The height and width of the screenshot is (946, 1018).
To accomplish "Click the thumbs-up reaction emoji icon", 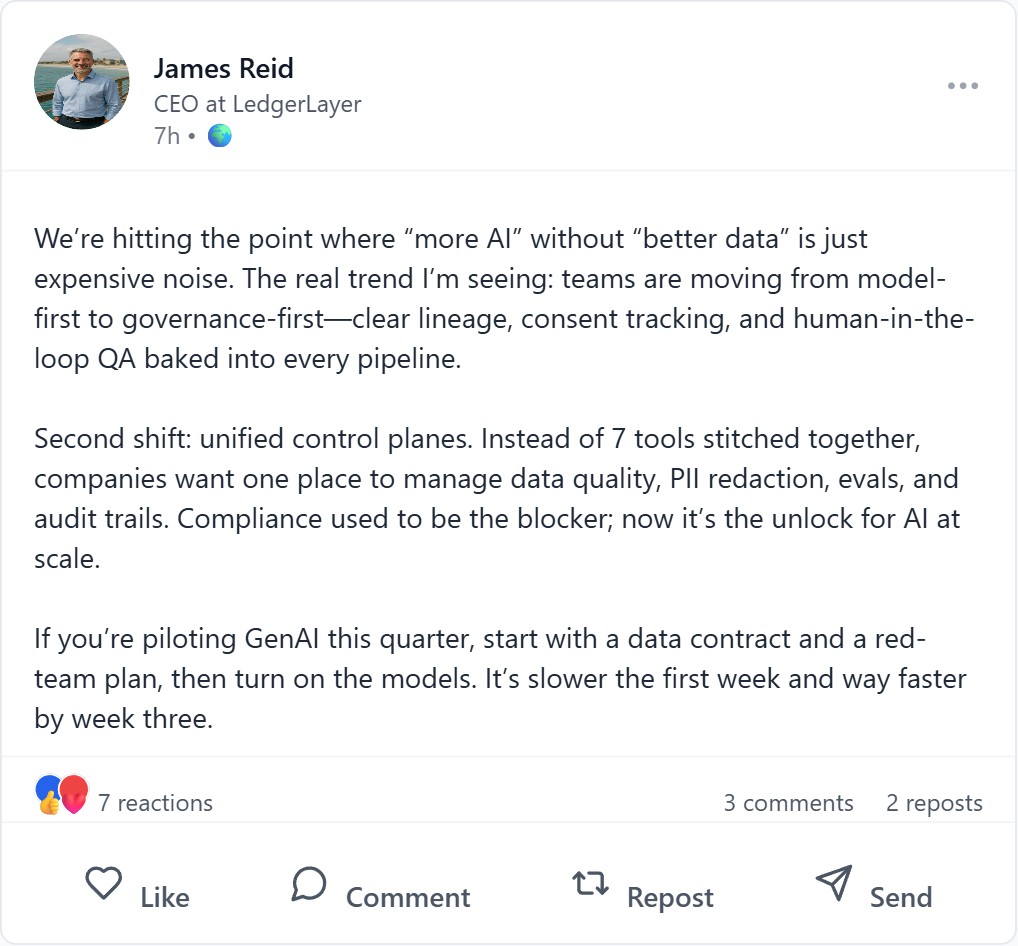I will pos(48,797).
